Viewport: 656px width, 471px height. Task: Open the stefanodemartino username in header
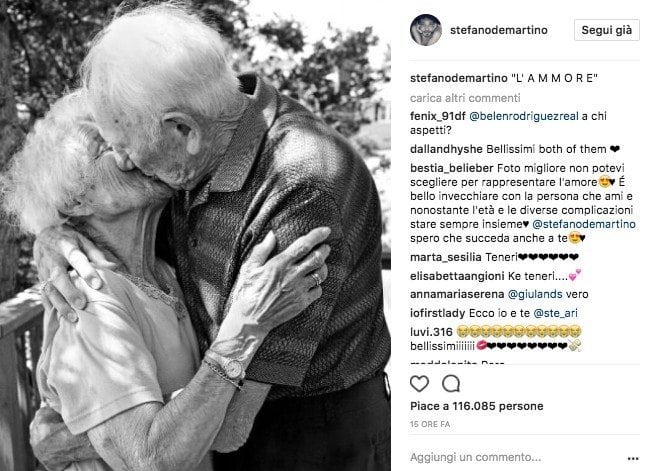[499, 30]
